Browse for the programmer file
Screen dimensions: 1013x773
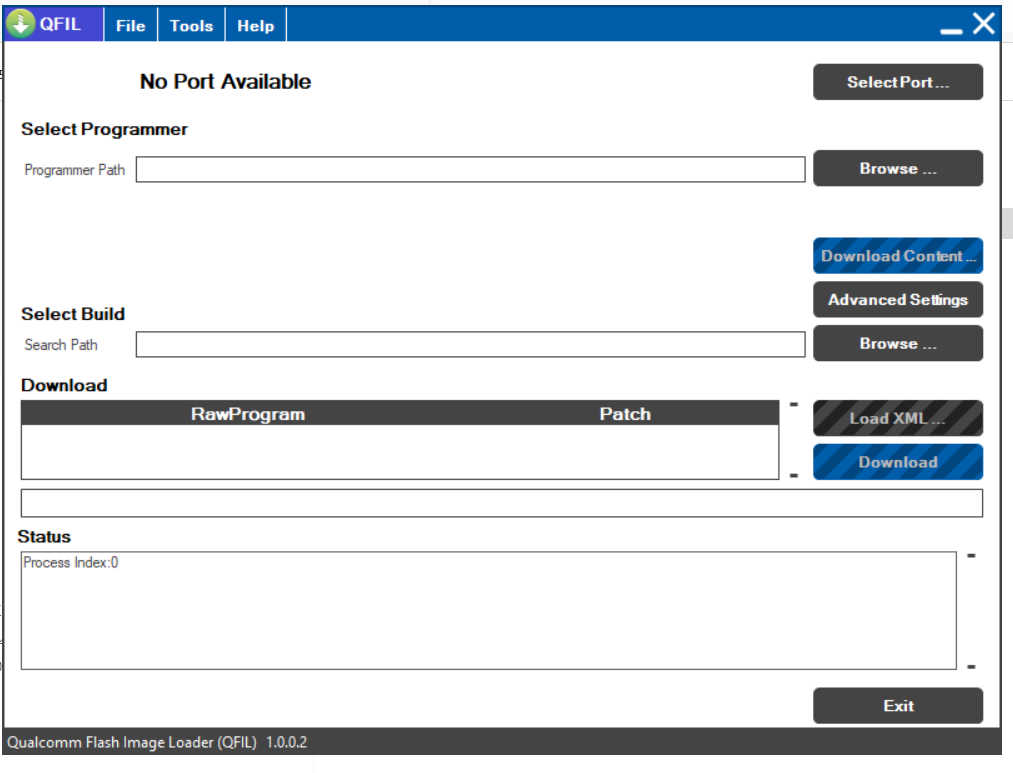point(898,169)
